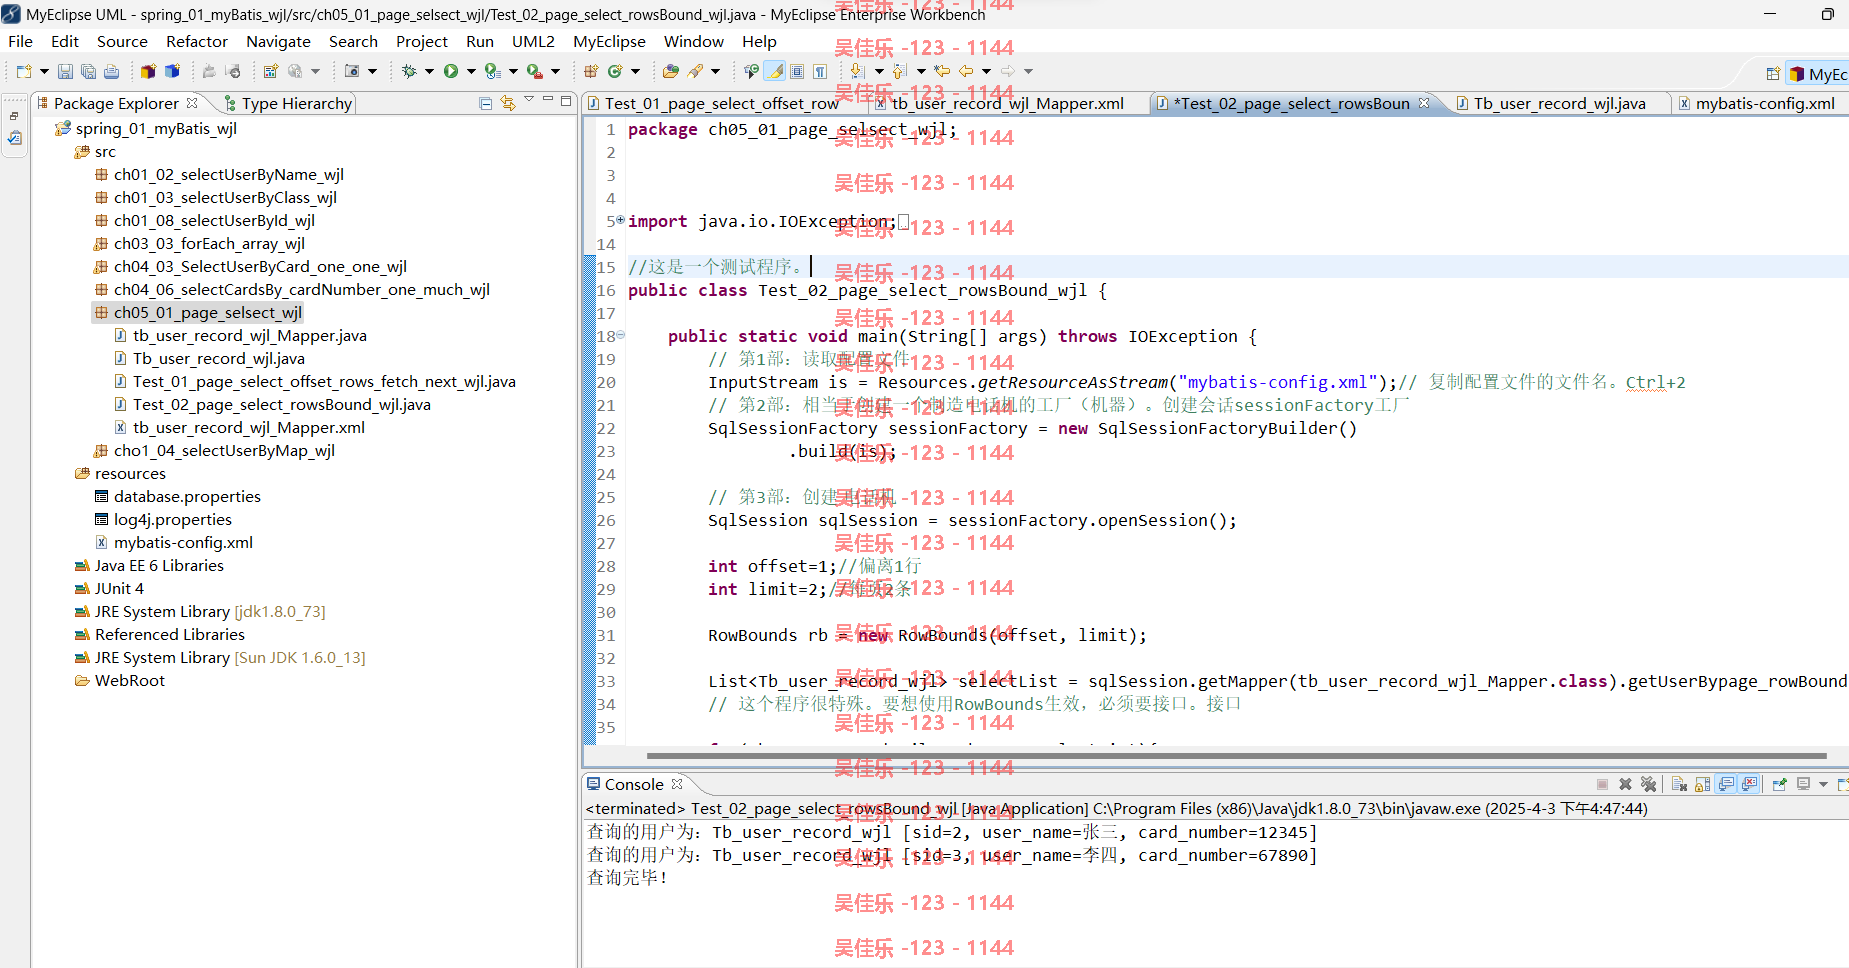Click the Open Type folder icon
The width and height of the screenshot is (1849, 968).
coord(671,71)
